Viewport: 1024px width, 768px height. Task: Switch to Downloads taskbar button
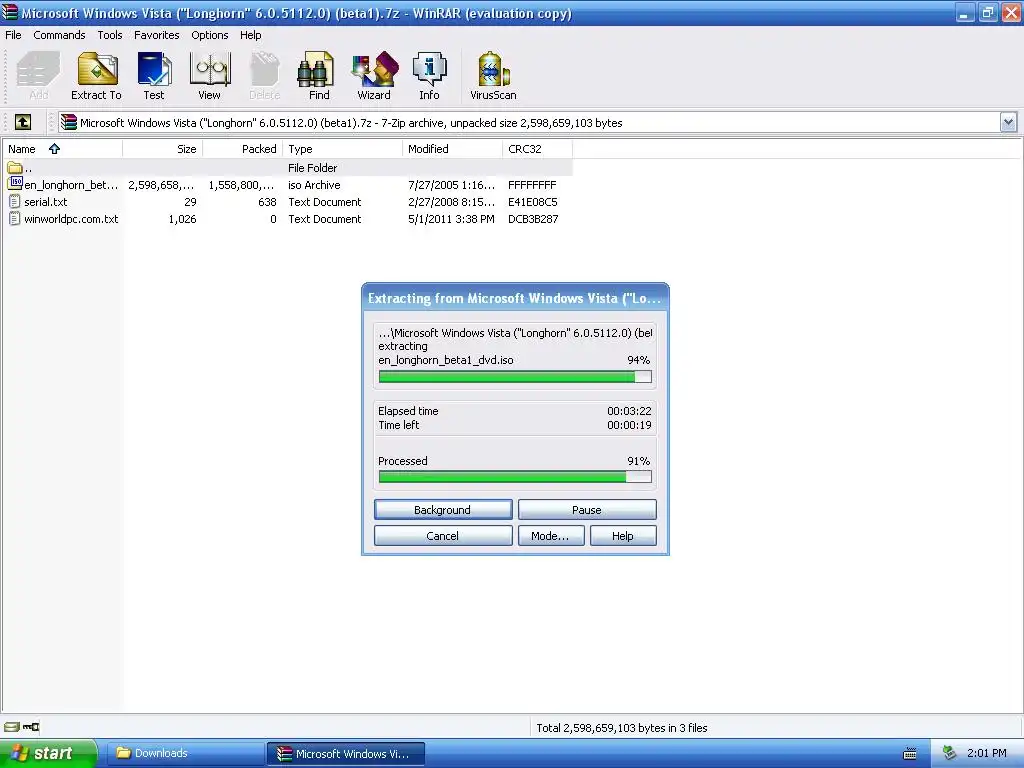(184, 754)
